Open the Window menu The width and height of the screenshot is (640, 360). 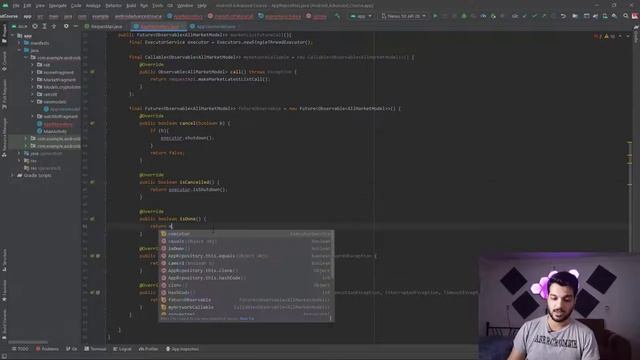185,6
